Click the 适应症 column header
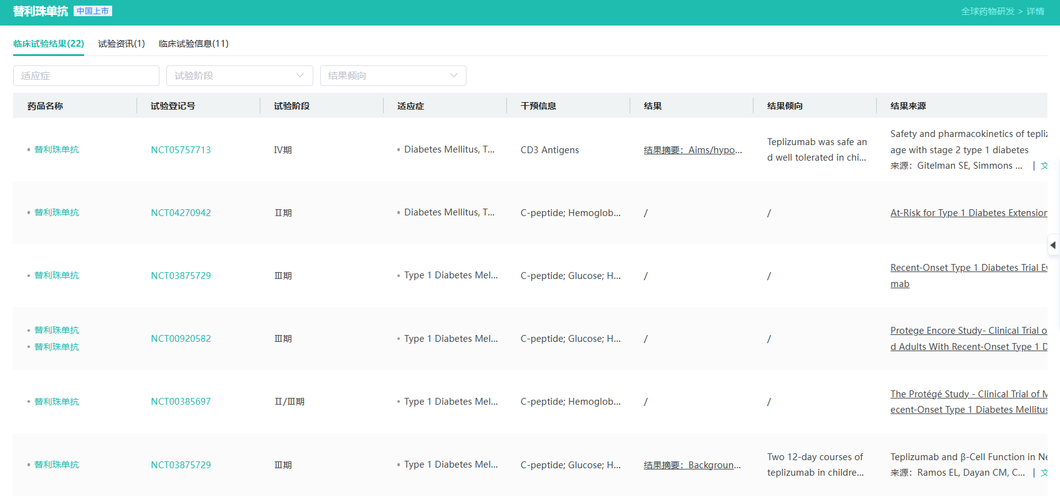This screenshot has height=500, width=1060. pos(410,106)
